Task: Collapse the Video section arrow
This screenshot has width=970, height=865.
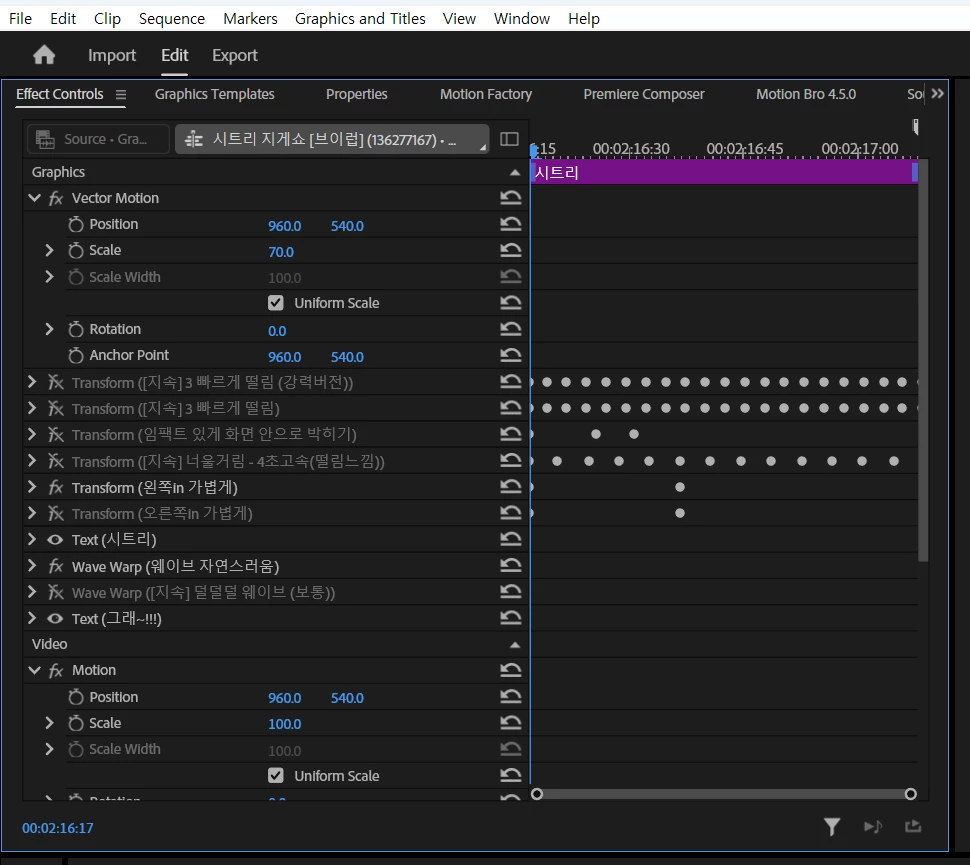Action: [x=515, y=645]
